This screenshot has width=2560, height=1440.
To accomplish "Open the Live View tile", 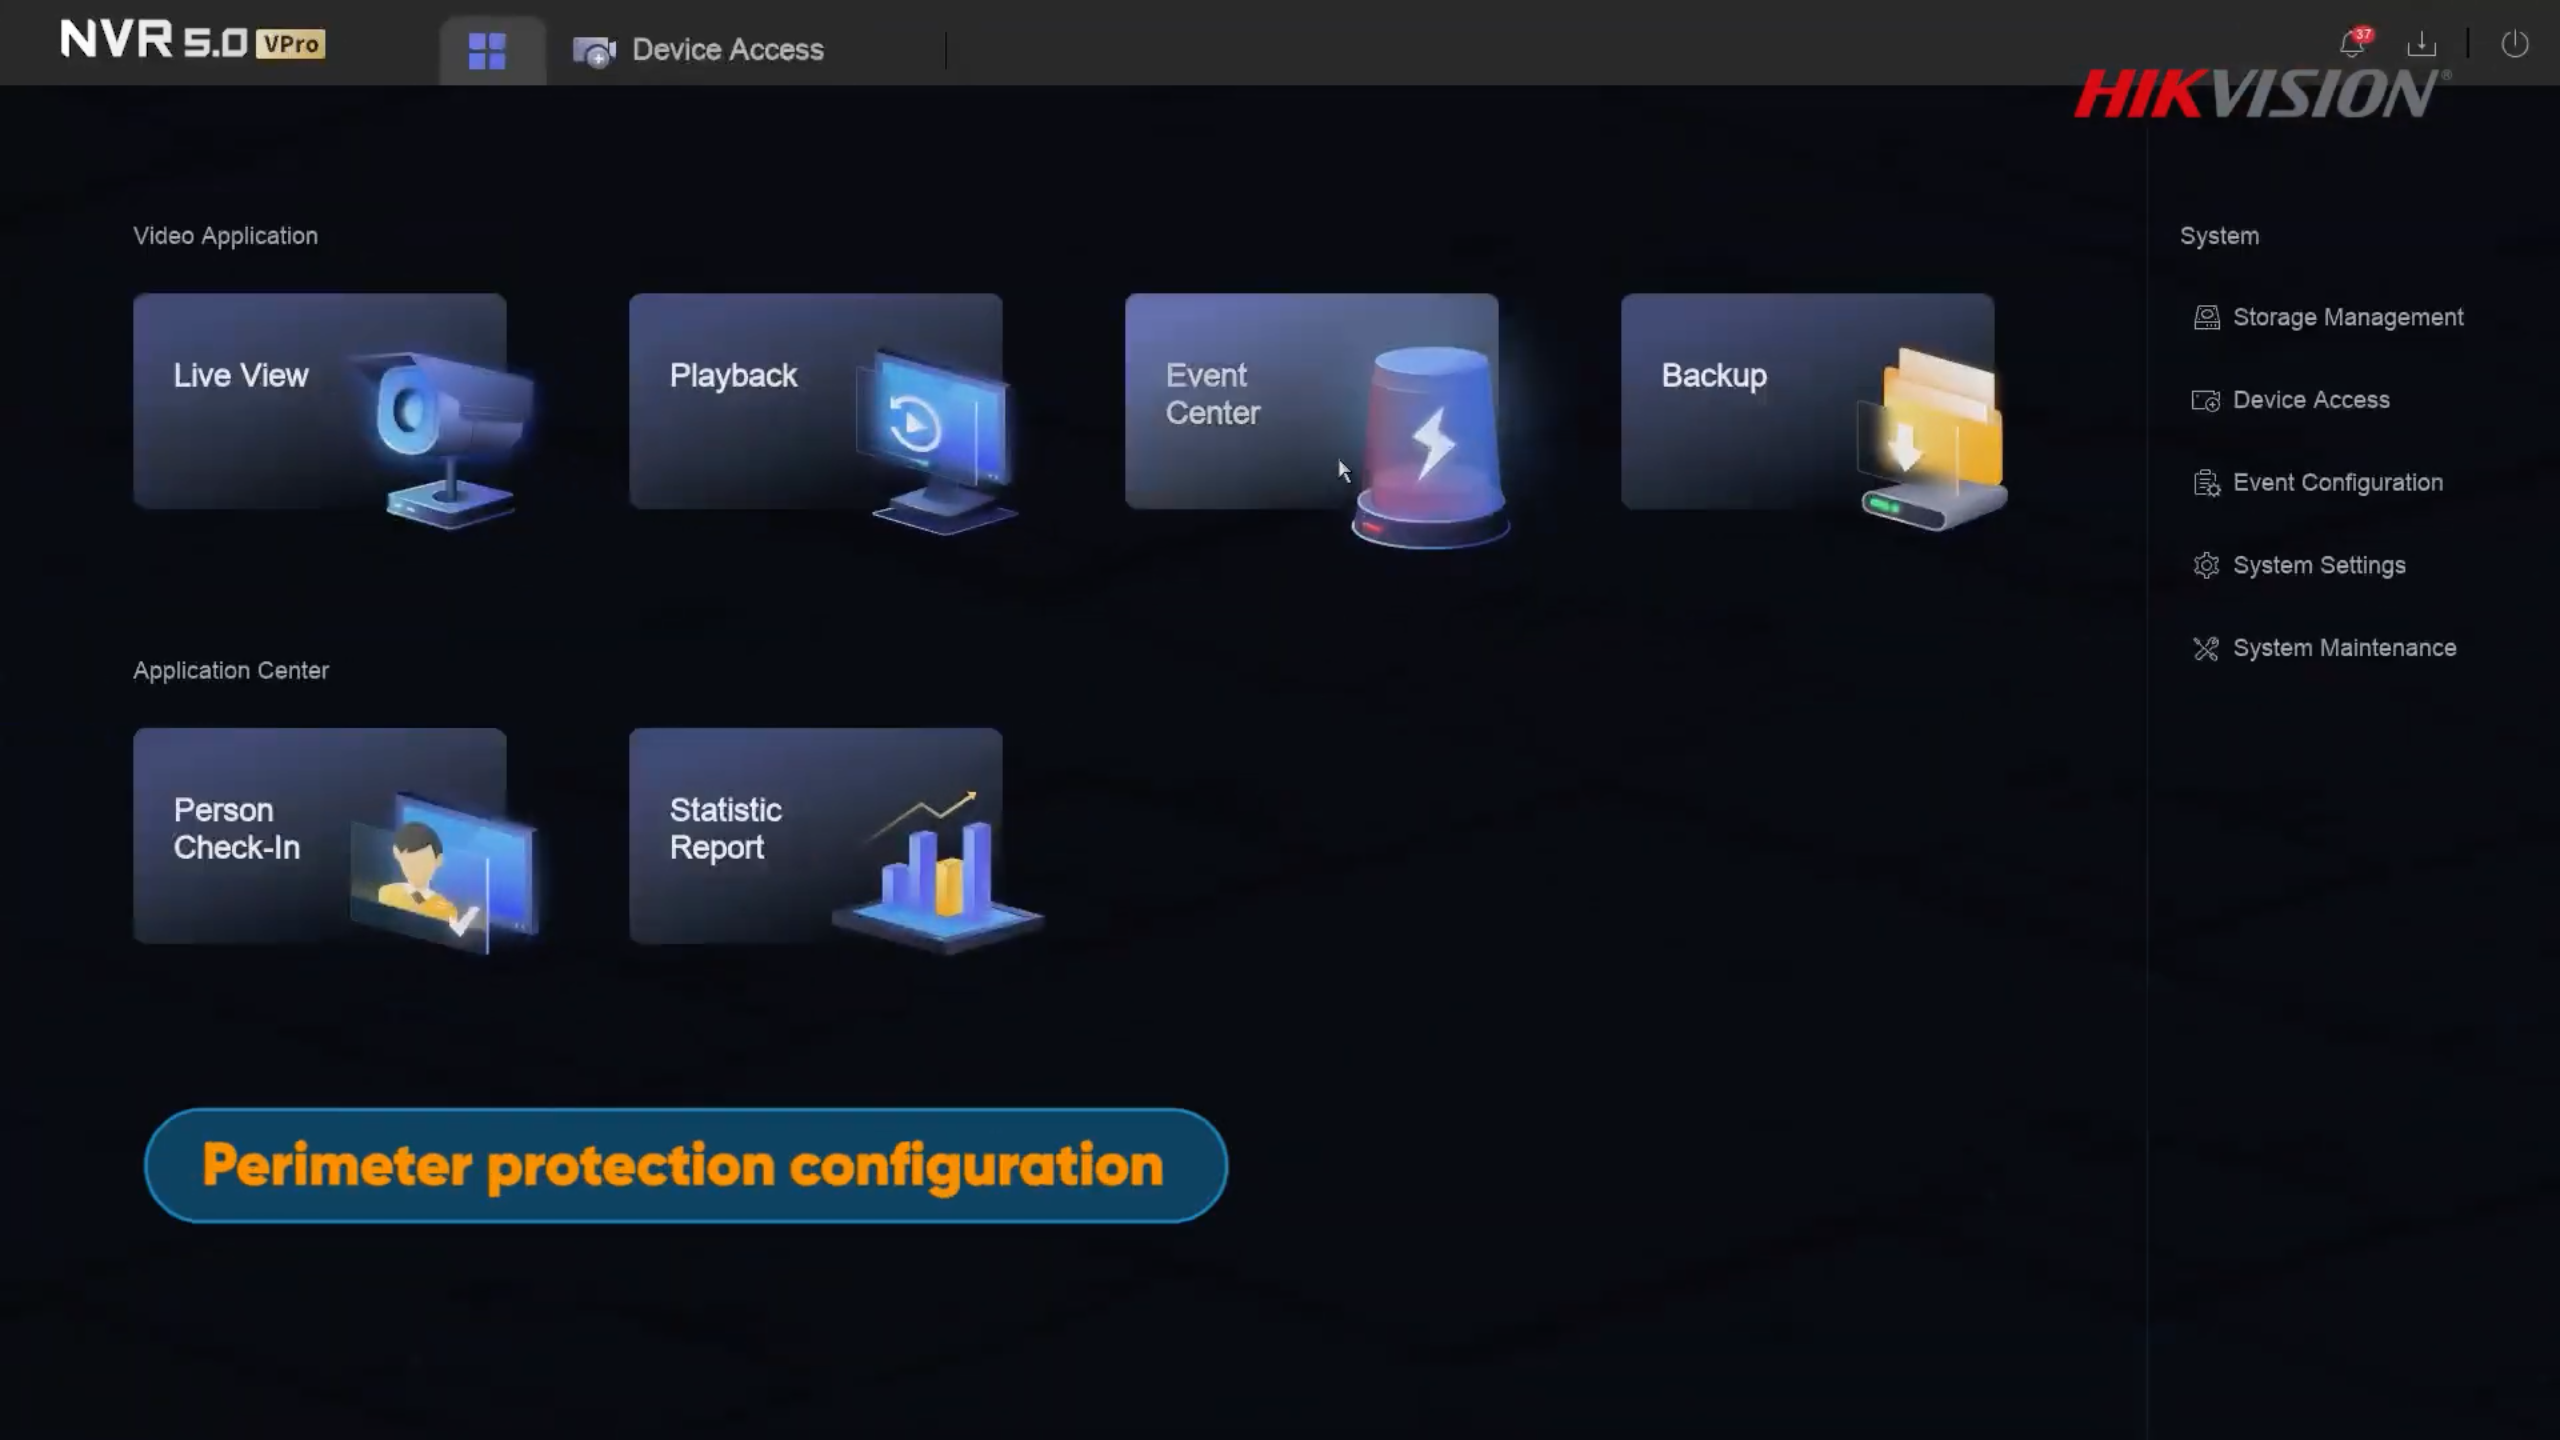I will 319,401.
